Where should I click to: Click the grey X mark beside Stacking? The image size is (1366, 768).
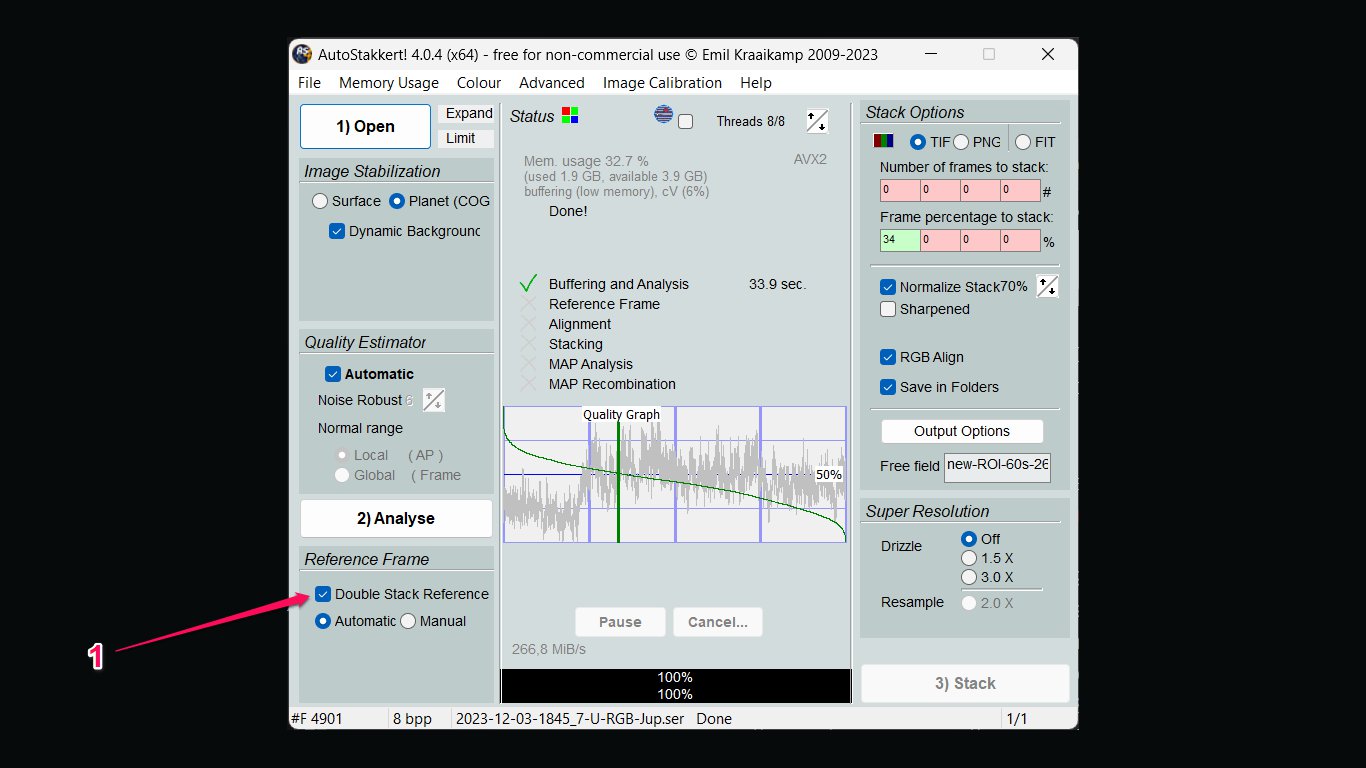click(529, 344)
